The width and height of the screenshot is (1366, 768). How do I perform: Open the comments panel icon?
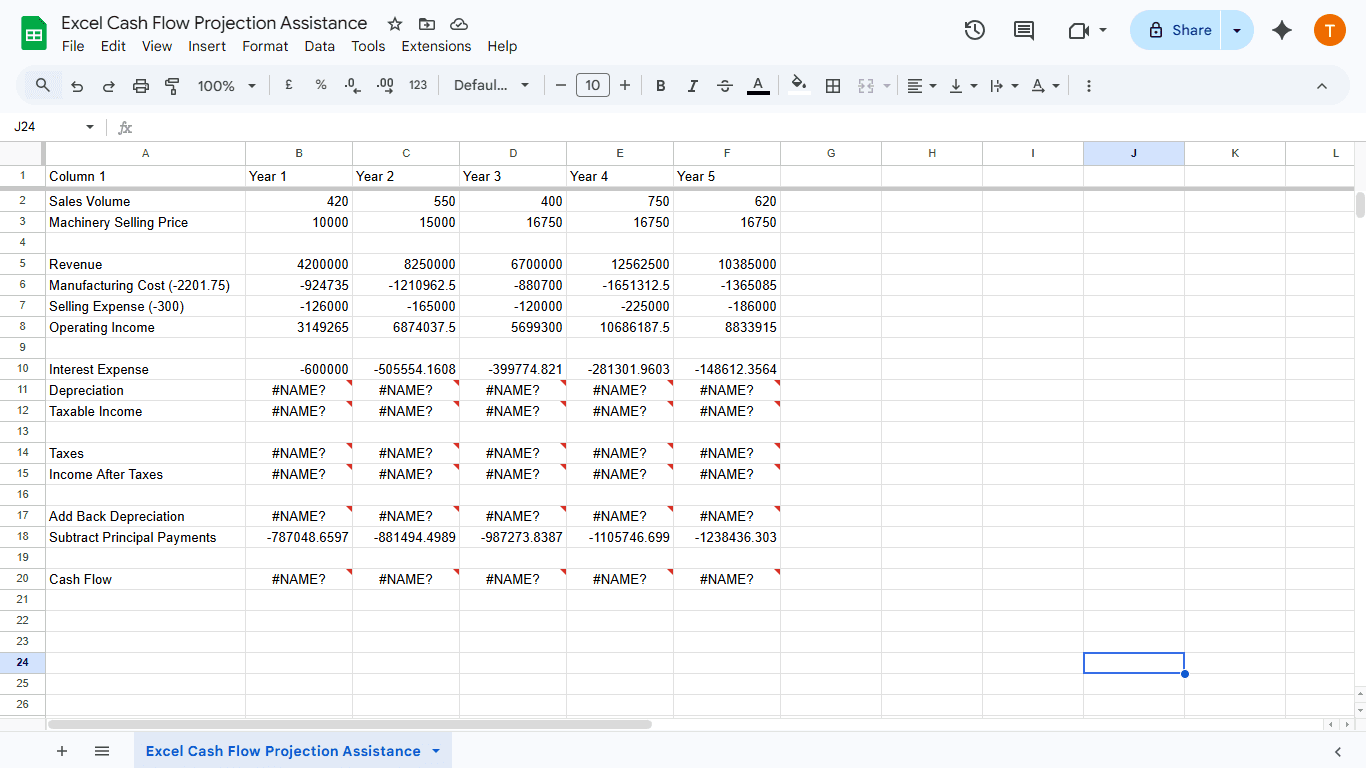pyautogui.click(x=1024, y=30)
